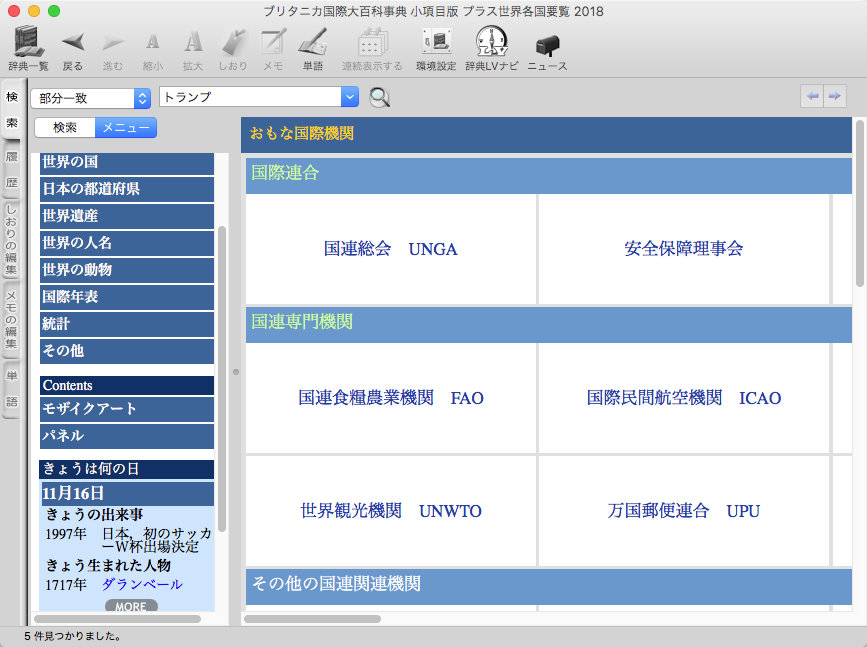
Task: Select the しおりの編集 side tab
Action: pyautogui.click(x=12, y=239)
